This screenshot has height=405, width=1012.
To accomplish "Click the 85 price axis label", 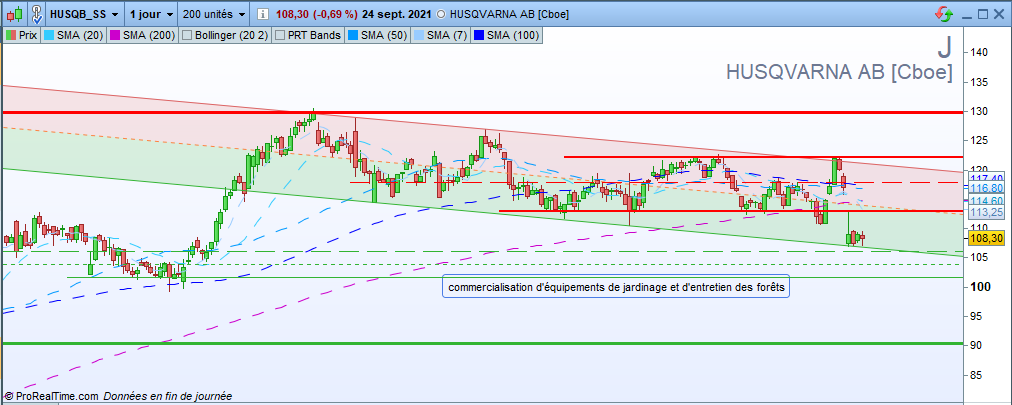I will tap(975, 375).
